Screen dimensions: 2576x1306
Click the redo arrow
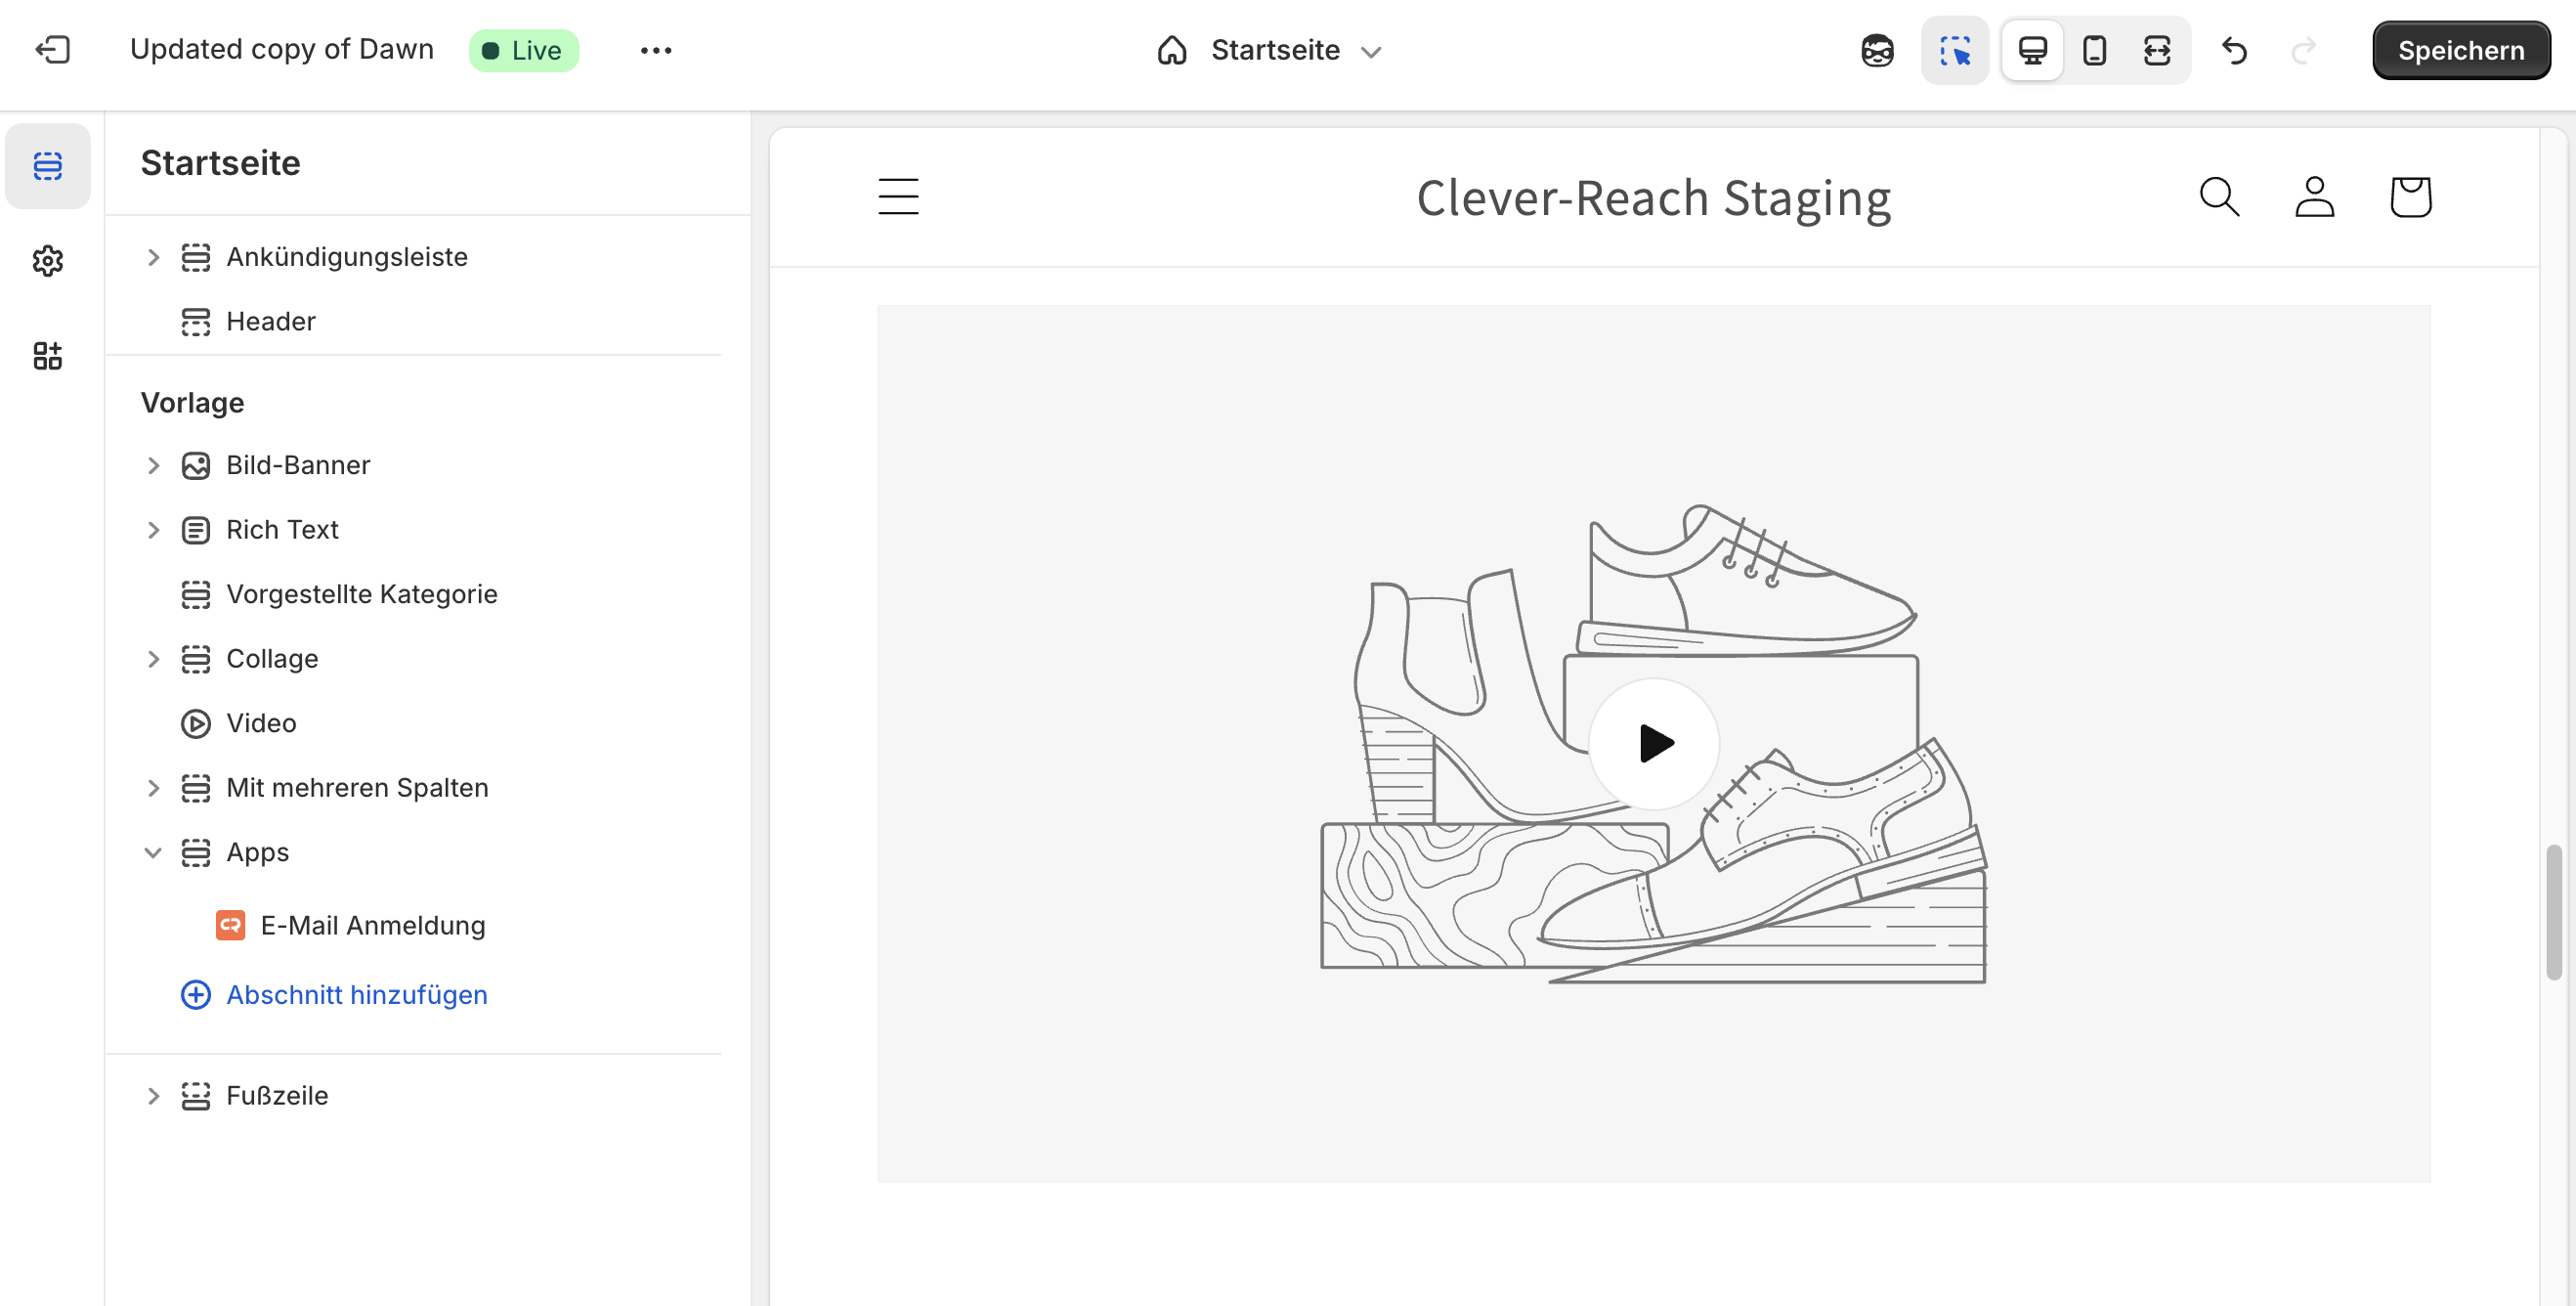[x=2303, y=50]
